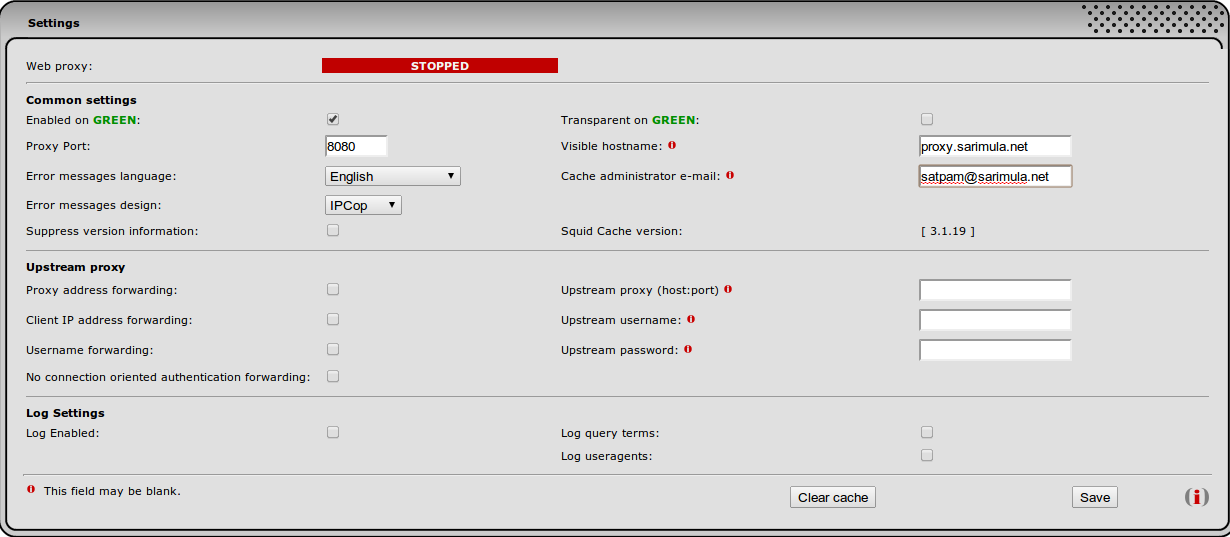This screenshot has width=1230, height=537.
Task: Click the Visible hostname text field
Action: pos(995,146)
